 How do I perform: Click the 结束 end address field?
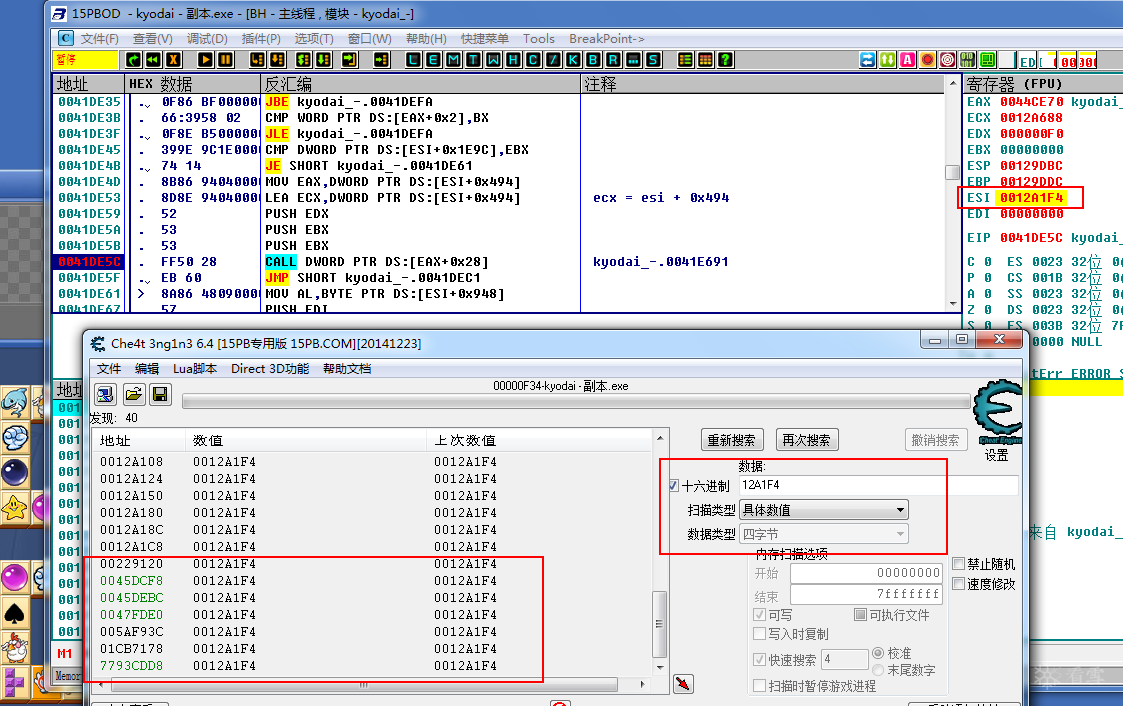pyautogui.click(x=865, y=594)
